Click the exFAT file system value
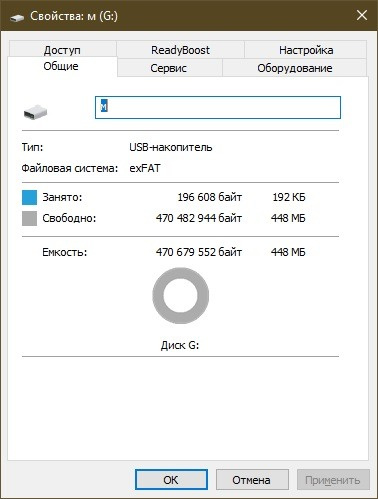 click(145, 168)
